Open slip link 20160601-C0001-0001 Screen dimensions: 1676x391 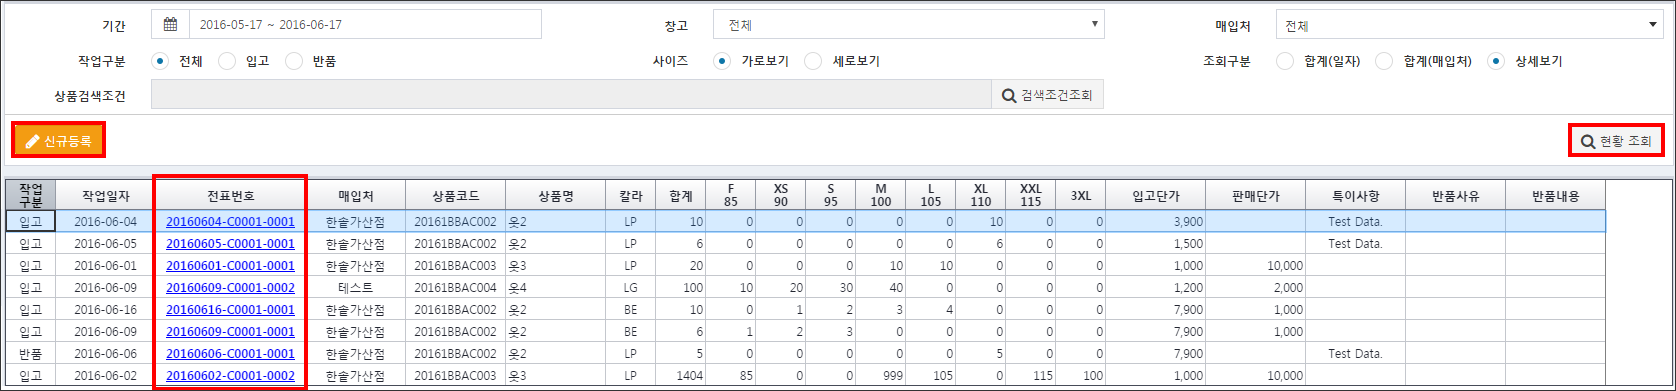point(230,265)
